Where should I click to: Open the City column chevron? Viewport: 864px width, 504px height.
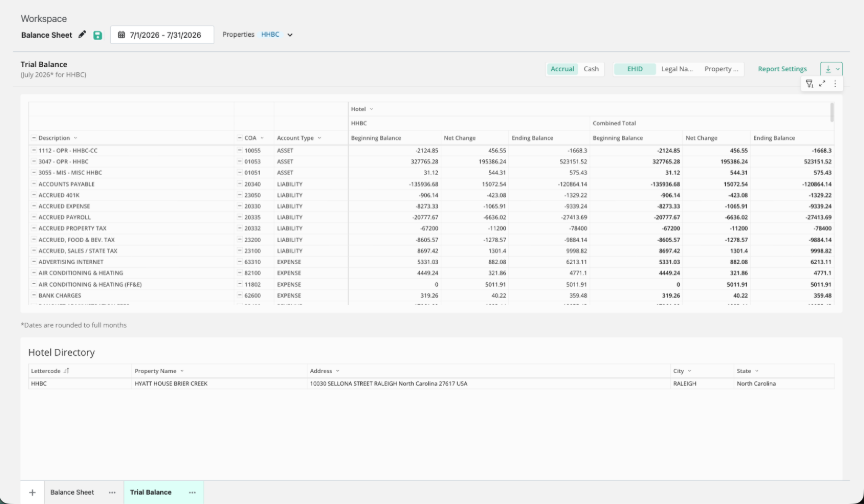pos(689,371)
